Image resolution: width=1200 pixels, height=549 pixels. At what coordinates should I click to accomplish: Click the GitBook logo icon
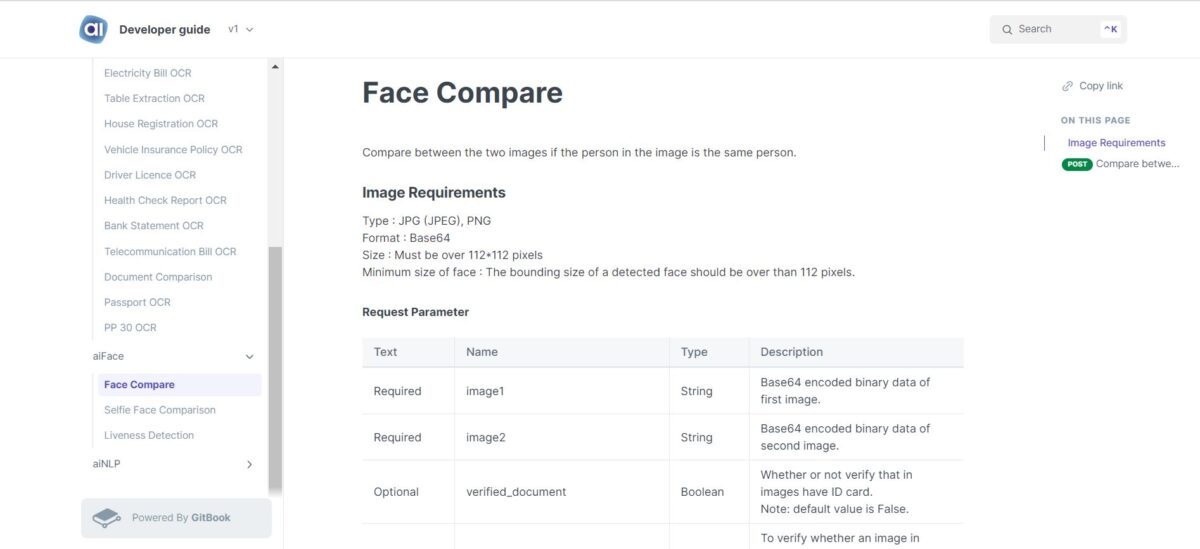point(106,518)
